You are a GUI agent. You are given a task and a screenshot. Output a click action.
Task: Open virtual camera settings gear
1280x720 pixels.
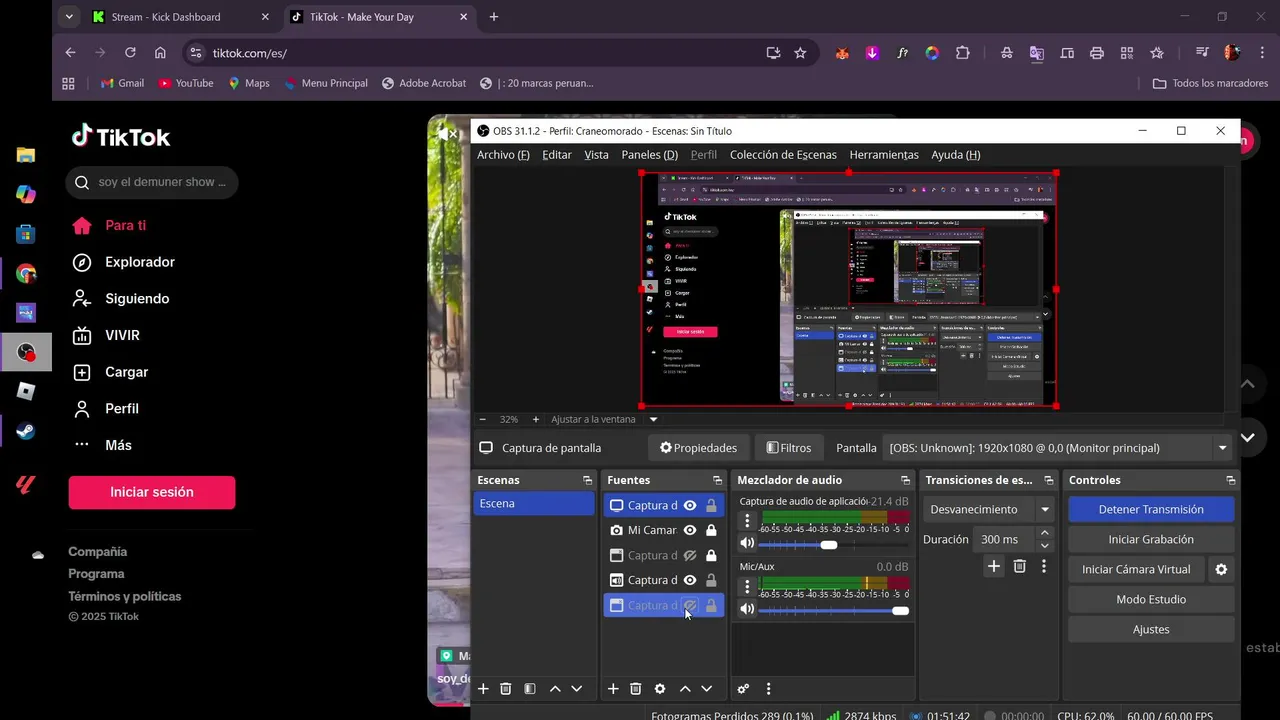(1221, 569)
